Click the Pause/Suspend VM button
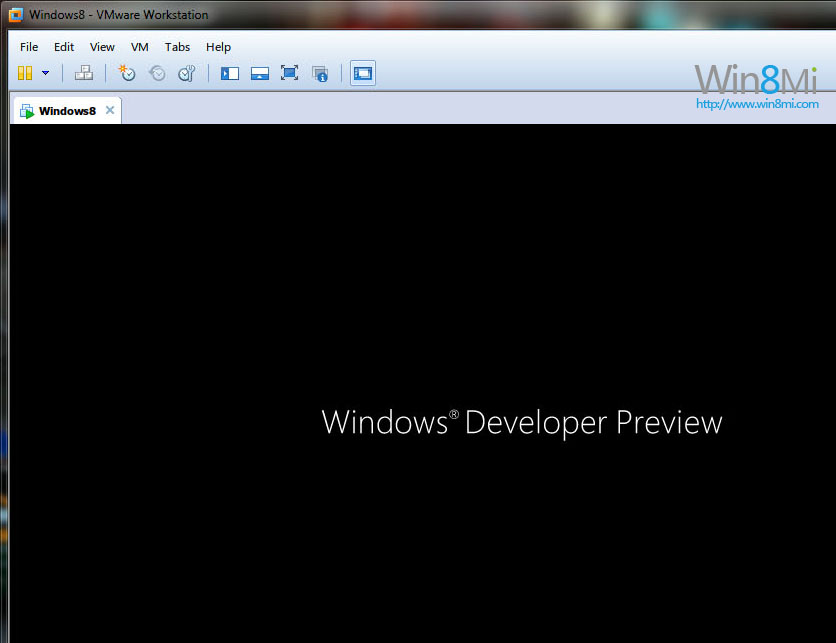The width and height of the screenshot is (836, 643). click(25, 73)
